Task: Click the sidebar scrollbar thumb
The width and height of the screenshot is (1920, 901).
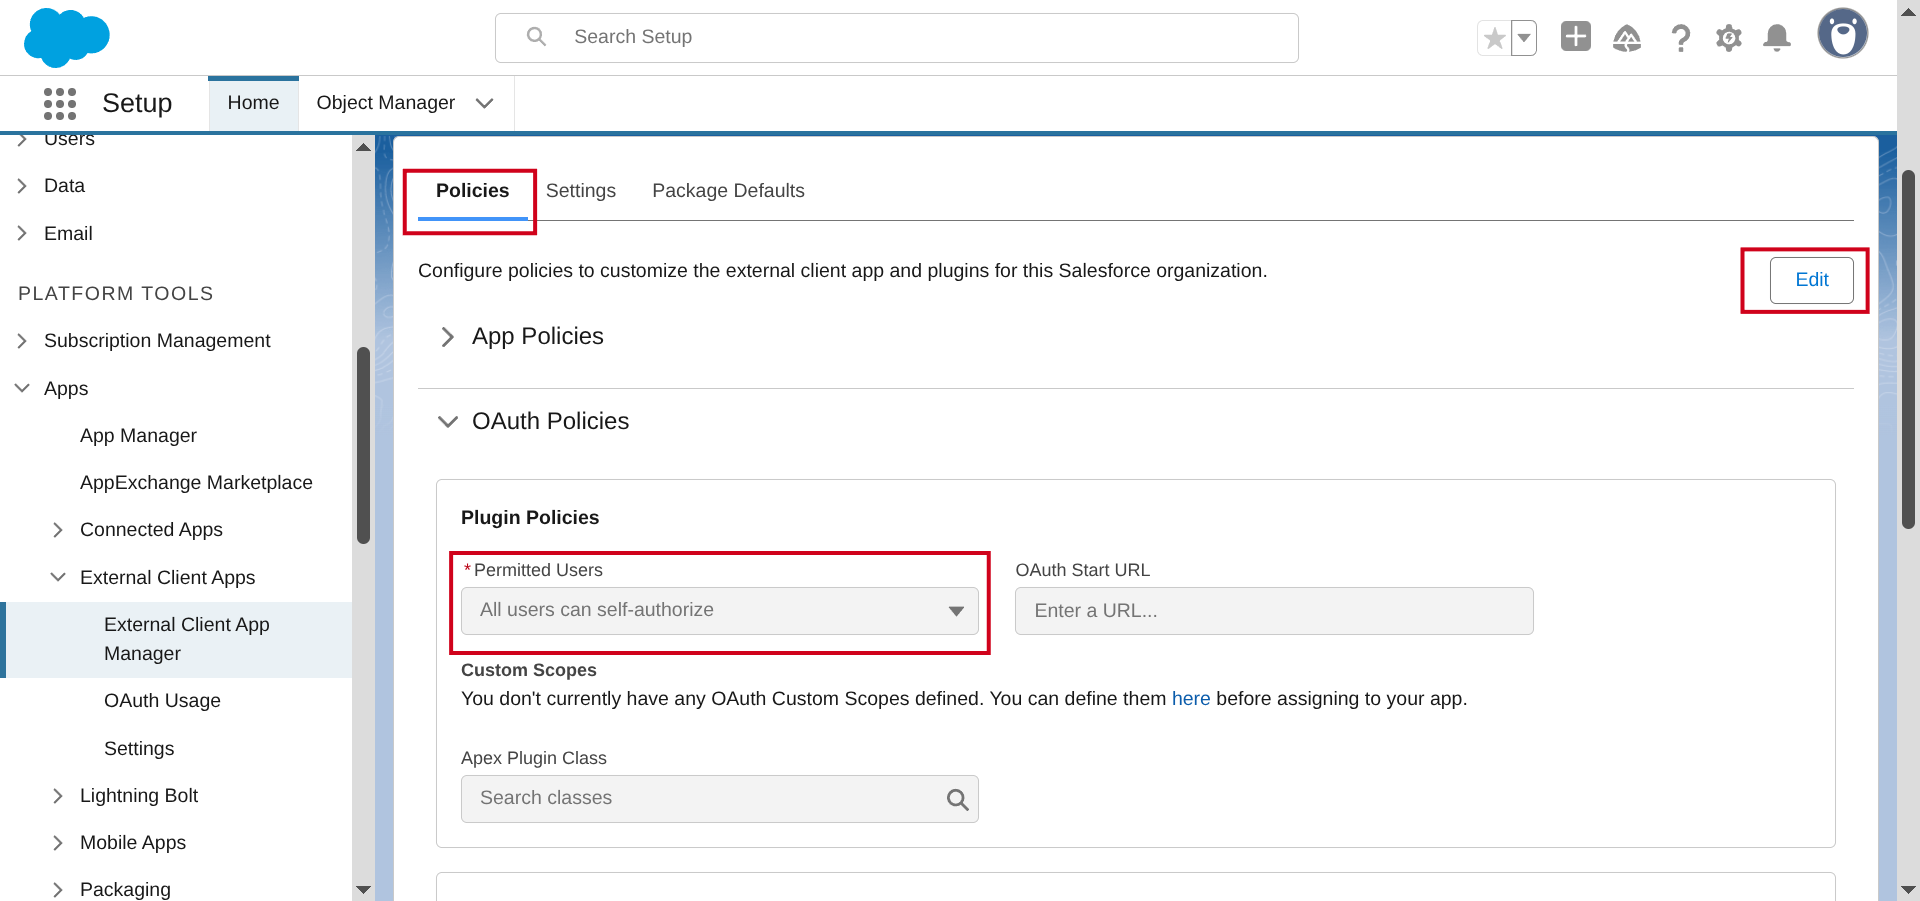Action: click(x=363, y=445)
